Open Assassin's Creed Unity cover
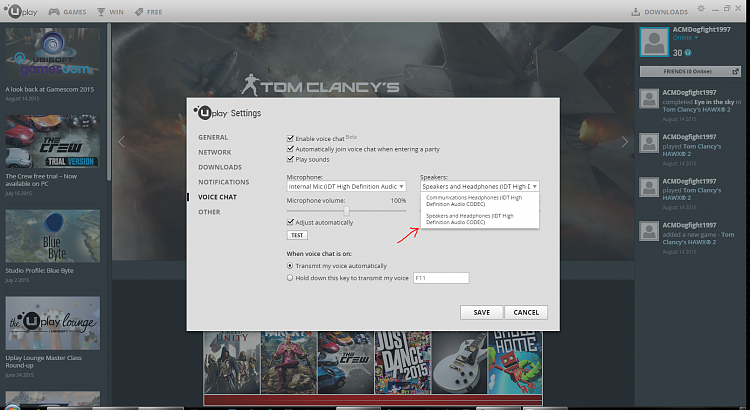The height and width of the screenshot is (410, 750). tap(232, 363)
